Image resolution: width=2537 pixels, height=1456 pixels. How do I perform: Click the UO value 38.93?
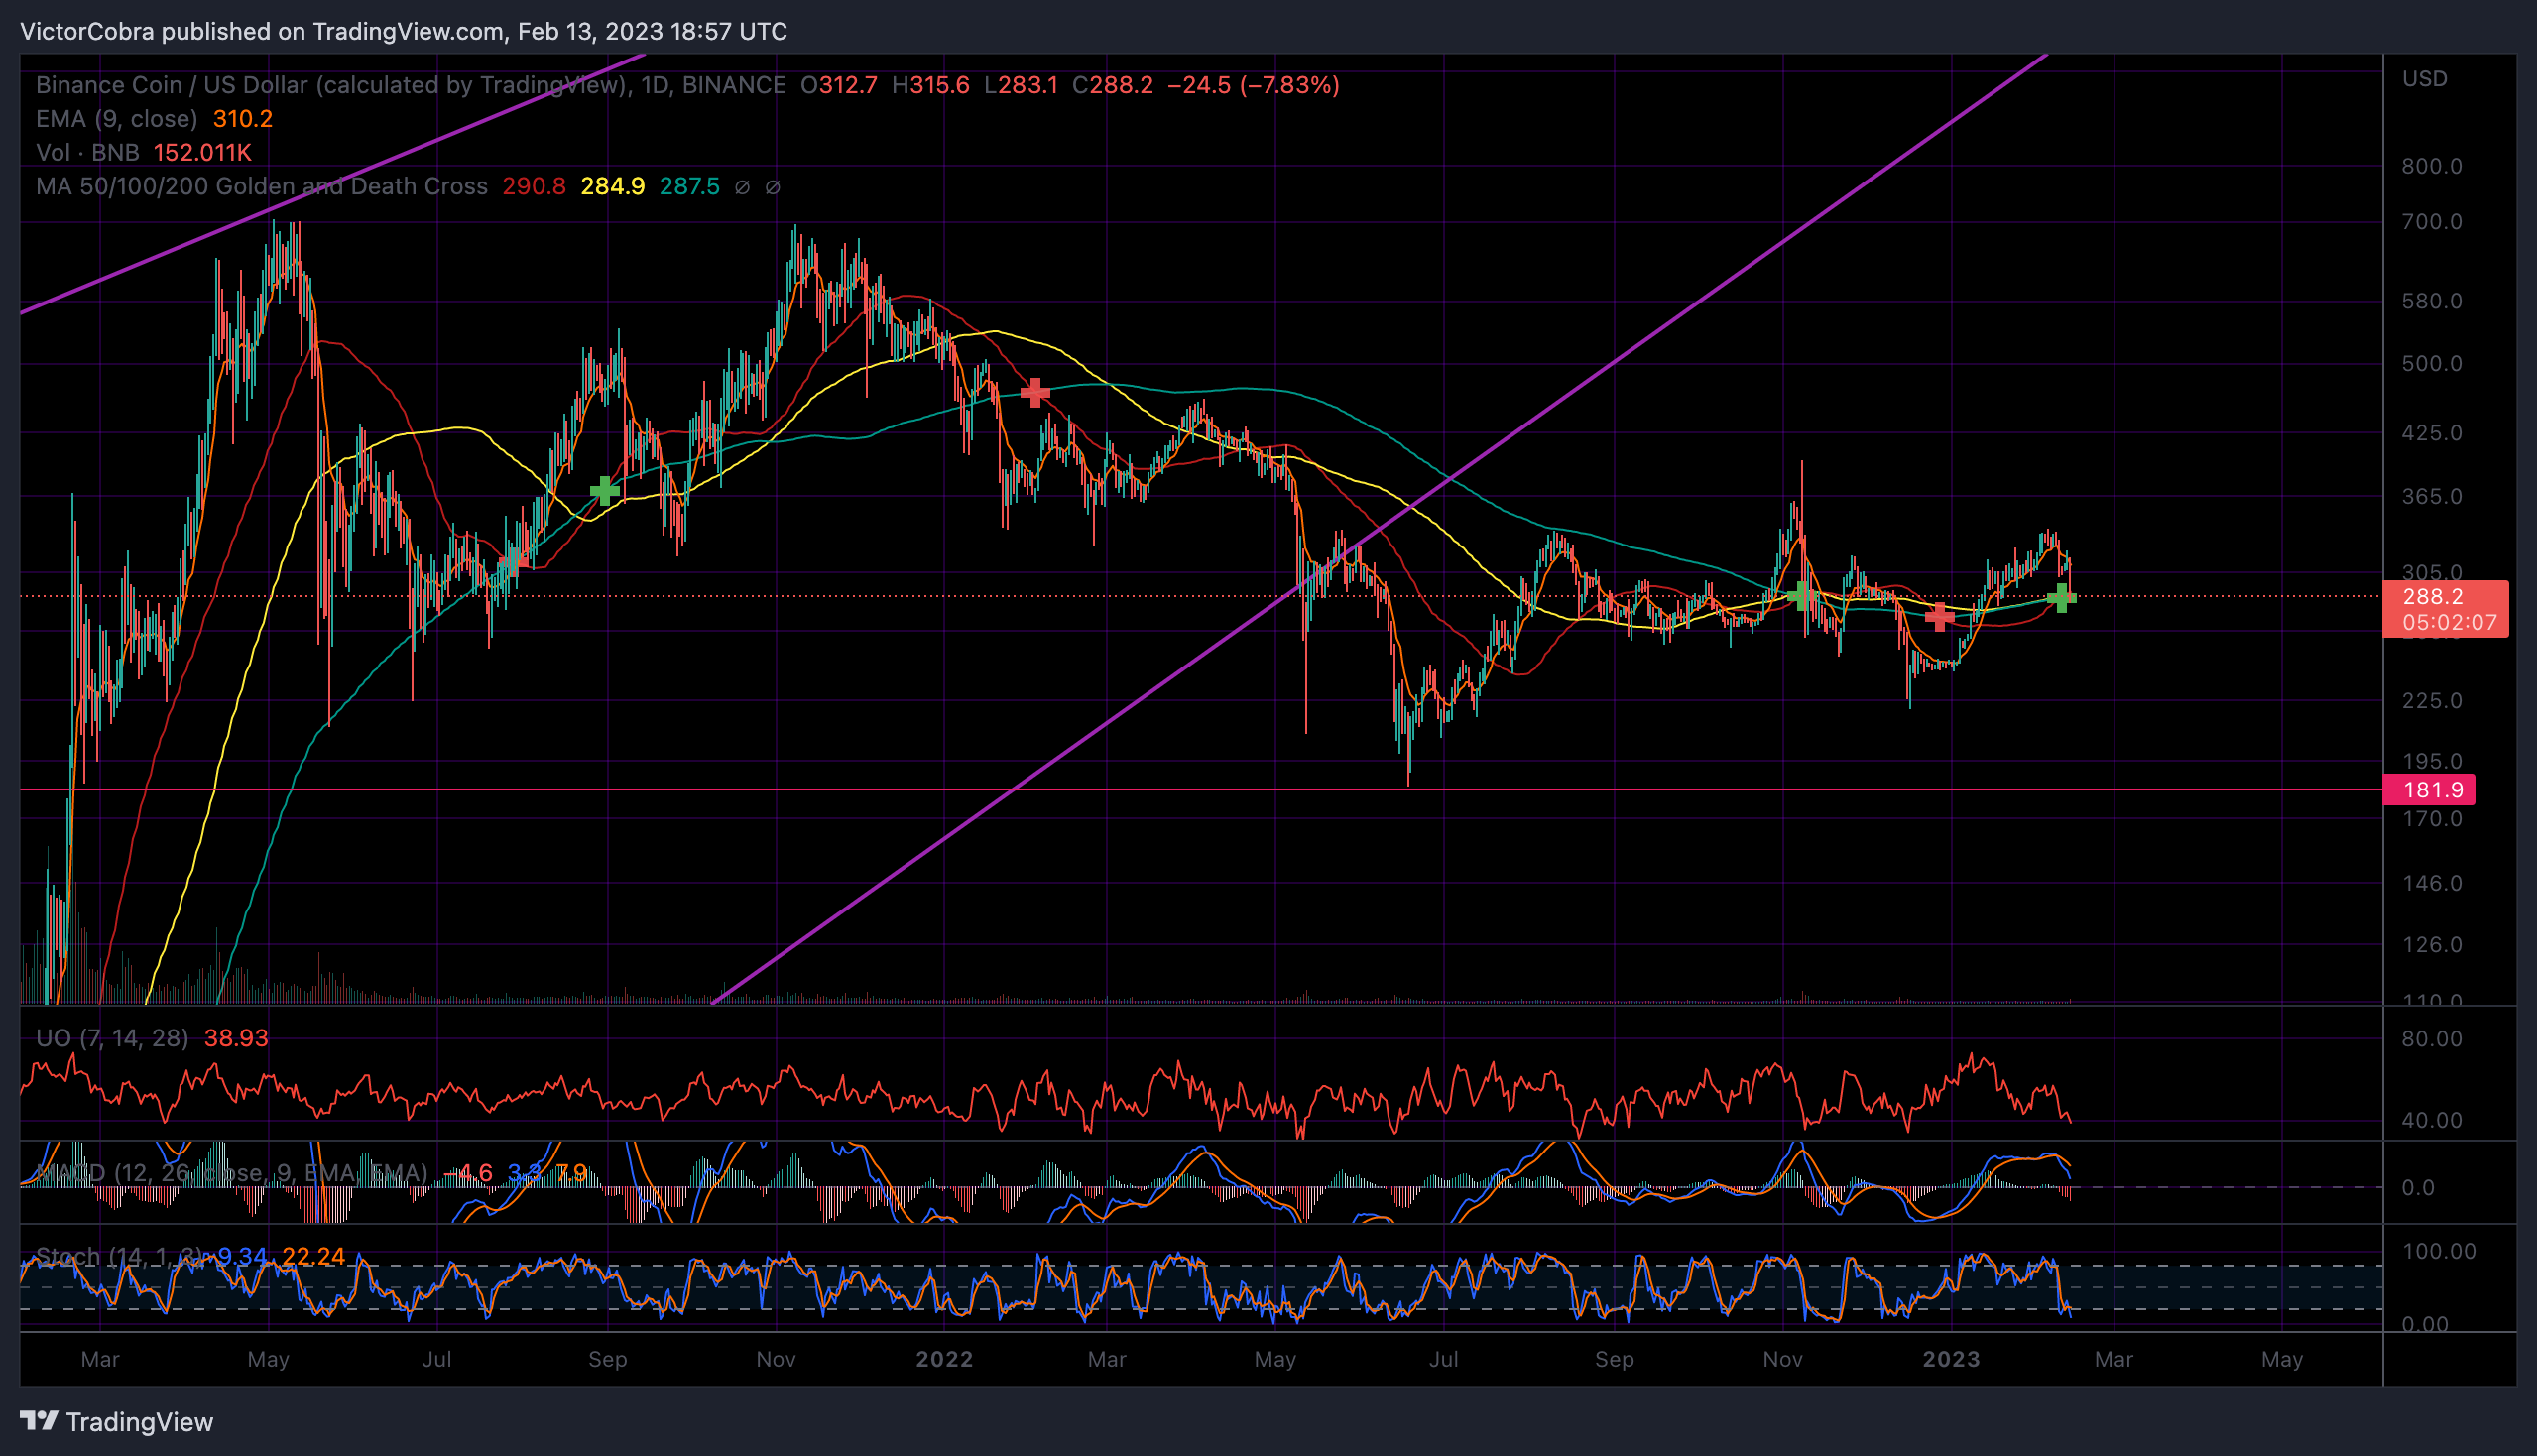tap(236, 1038)
